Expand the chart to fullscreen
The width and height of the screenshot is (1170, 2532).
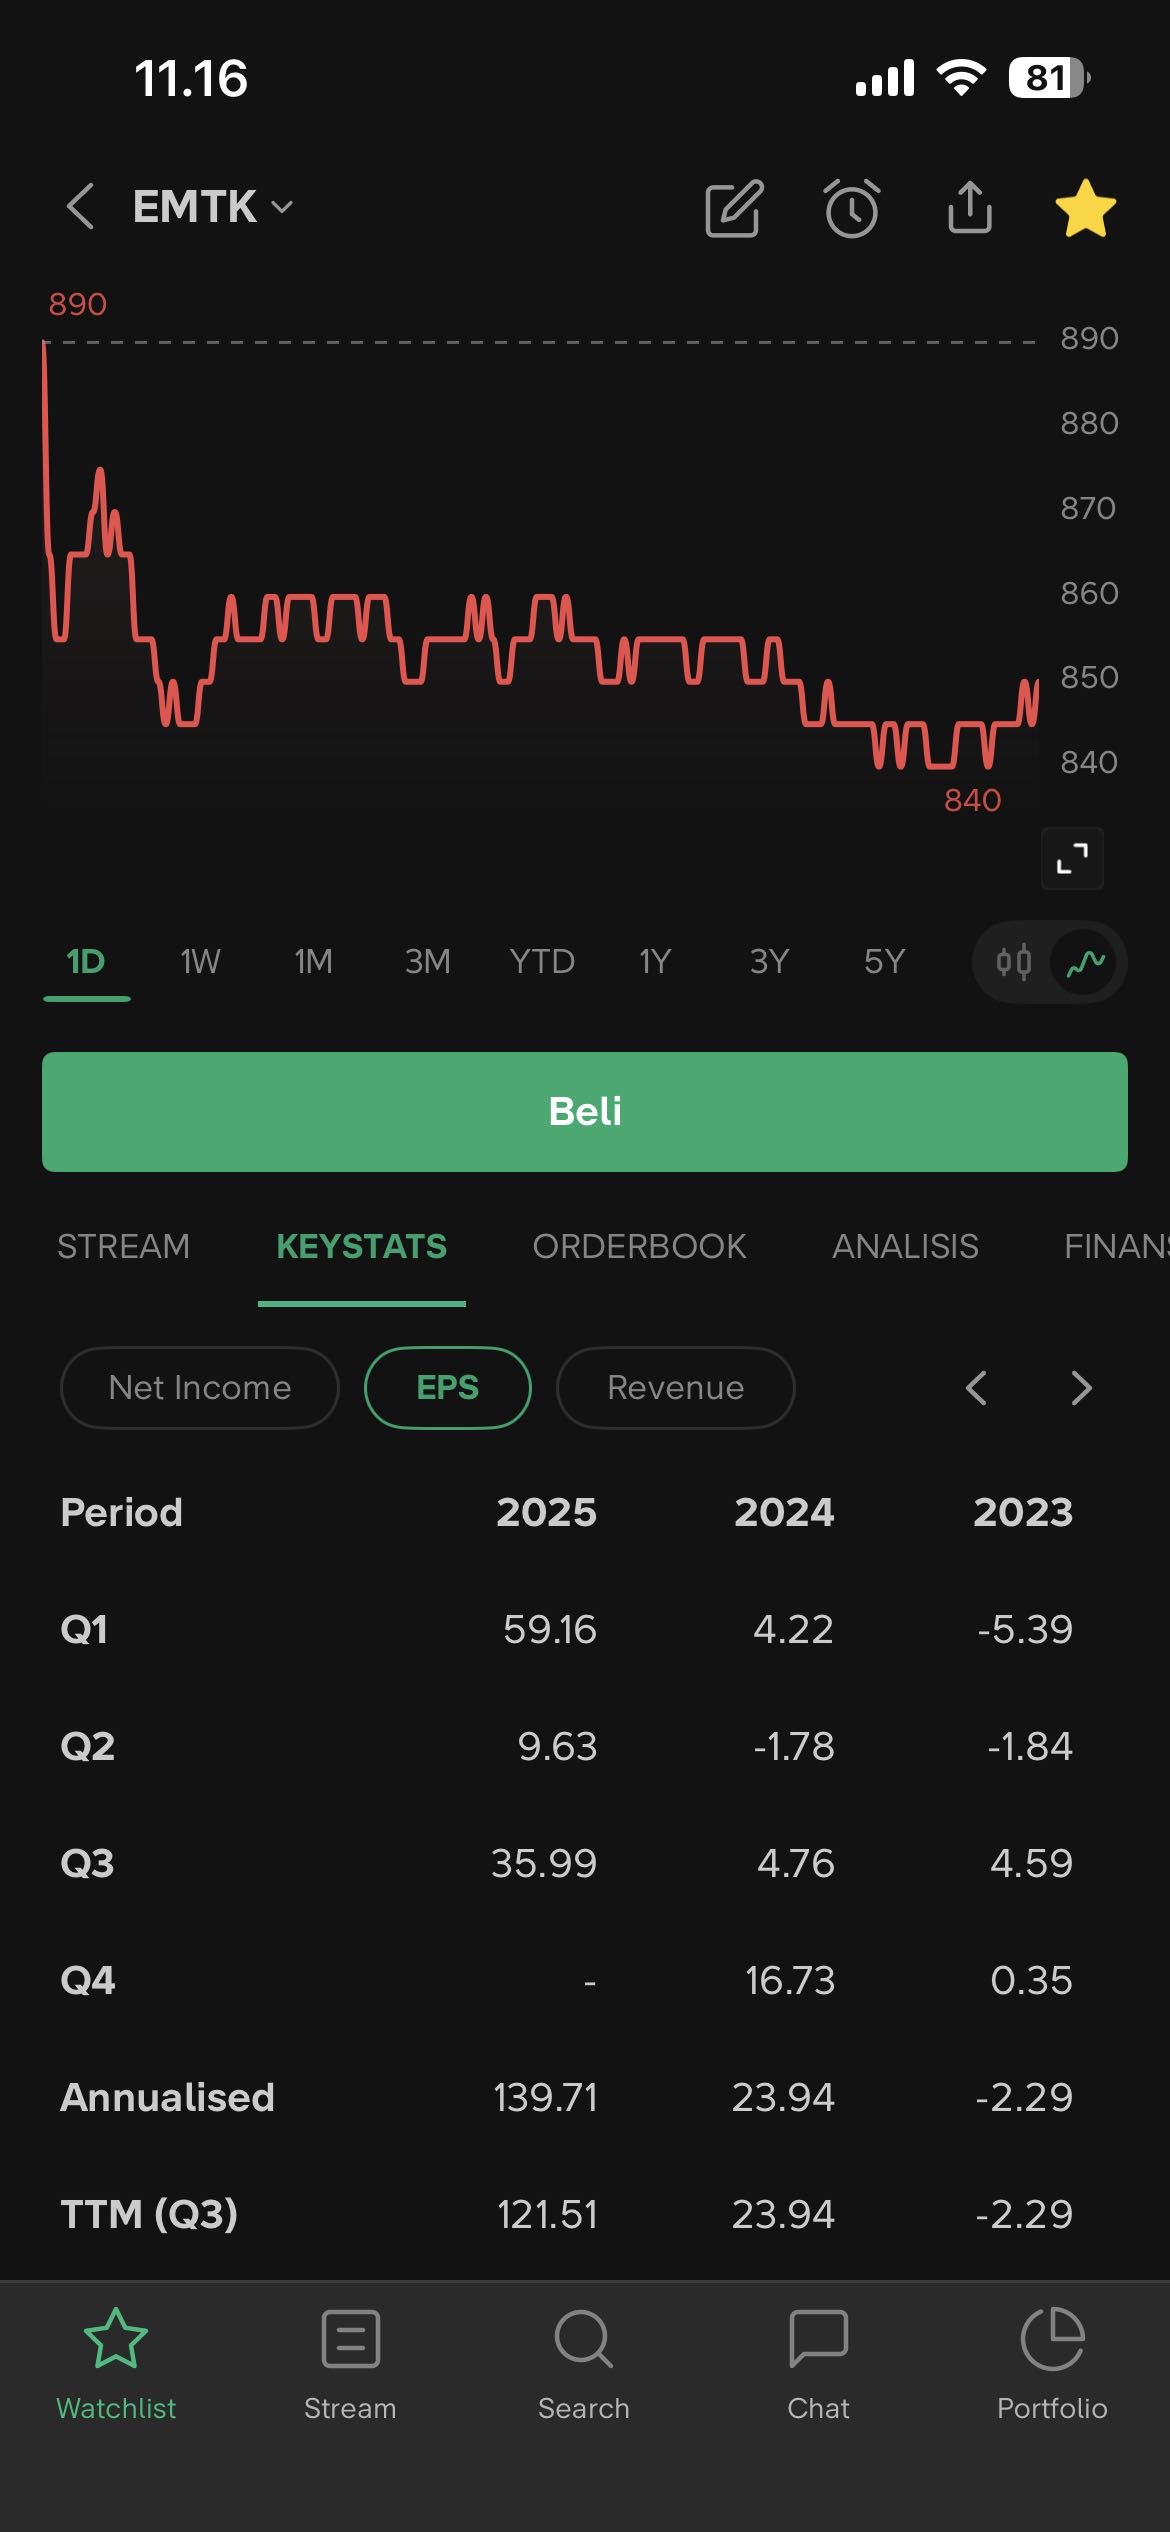click(1072, 858)
